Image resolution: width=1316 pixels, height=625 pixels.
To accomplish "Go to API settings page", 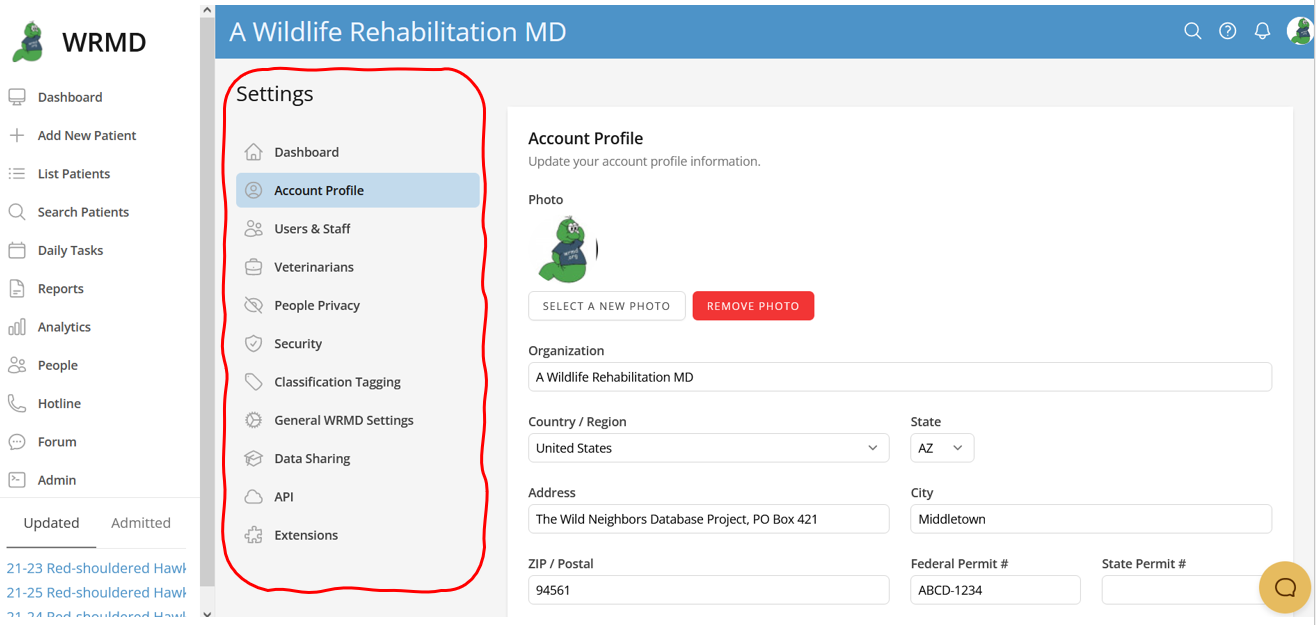I will (358, 497).
